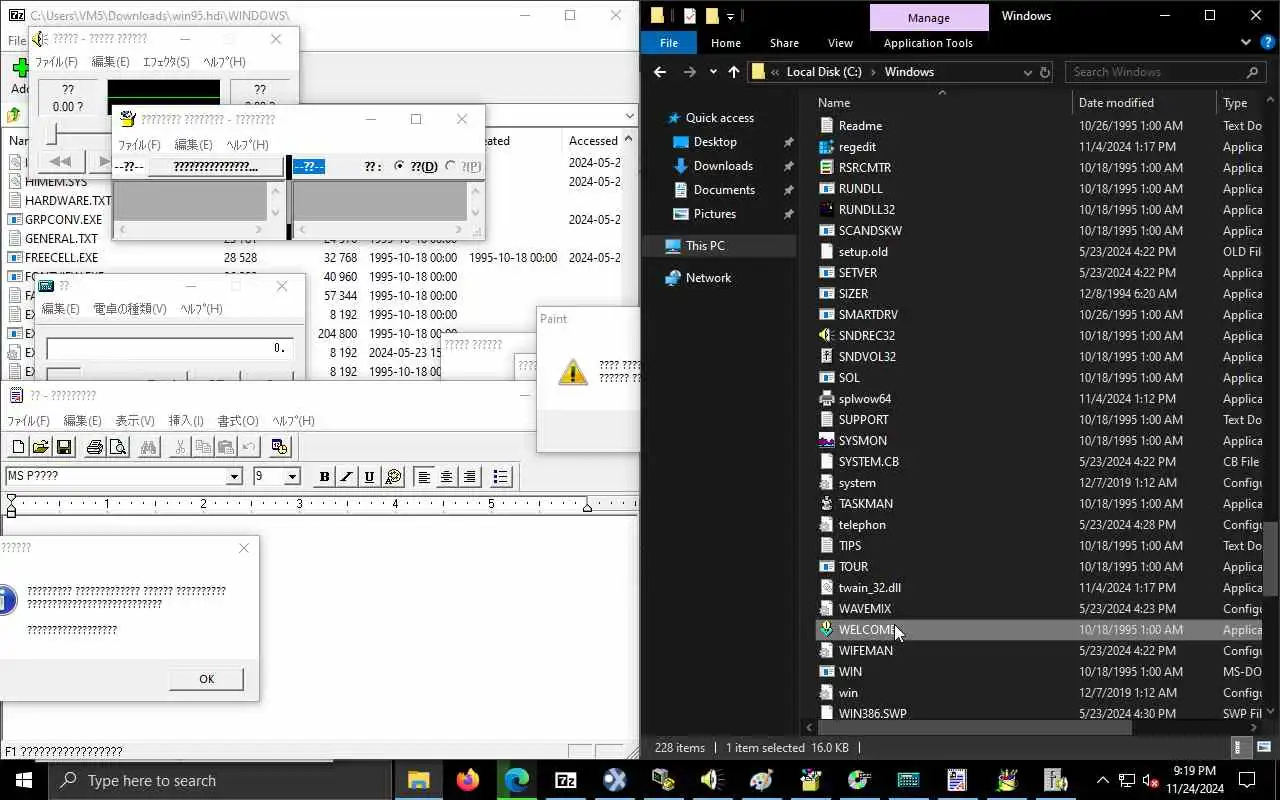The width and height of the screenshot is (1280, 800).
Task: Open the MS P font name dropdown
Action: pyautogui.click(x=234, y=477)
